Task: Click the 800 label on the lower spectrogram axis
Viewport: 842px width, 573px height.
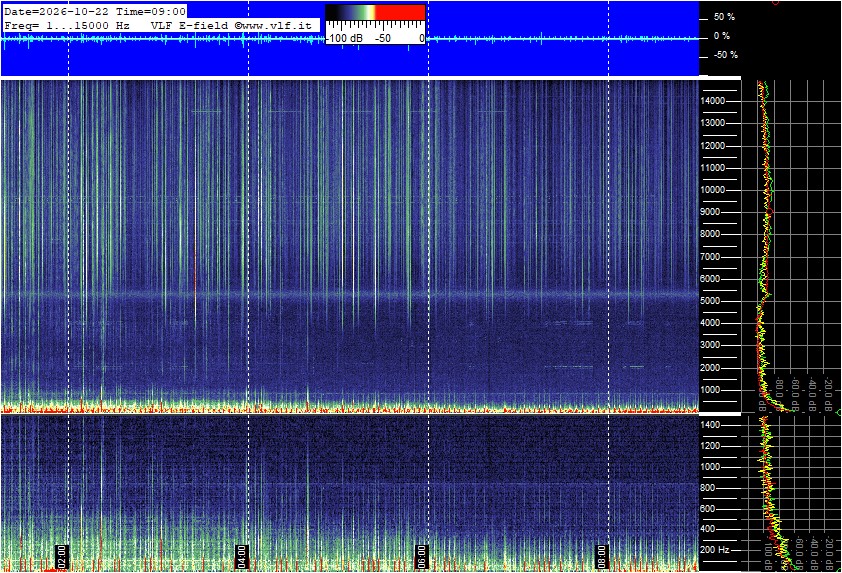Action: (708, 488)
